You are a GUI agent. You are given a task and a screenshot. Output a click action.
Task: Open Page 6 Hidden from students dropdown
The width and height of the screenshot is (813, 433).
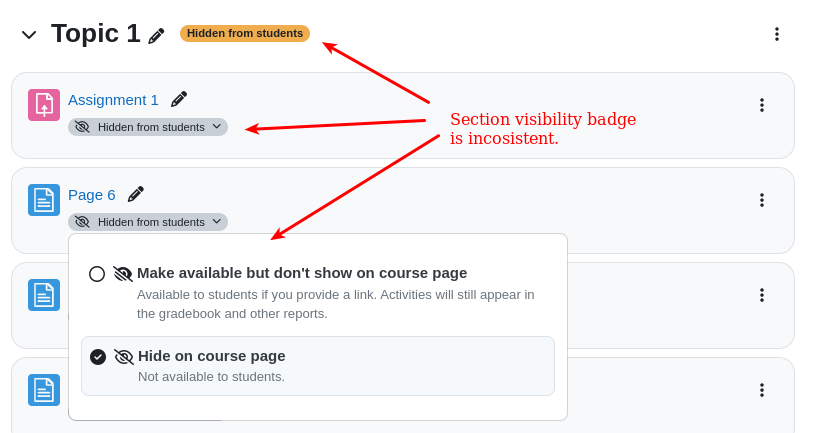(x=148, y=222)
